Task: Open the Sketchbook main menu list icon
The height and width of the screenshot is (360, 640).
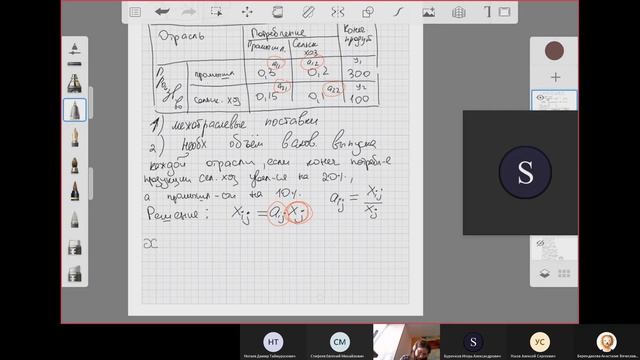Action: (x=135, y=12)
